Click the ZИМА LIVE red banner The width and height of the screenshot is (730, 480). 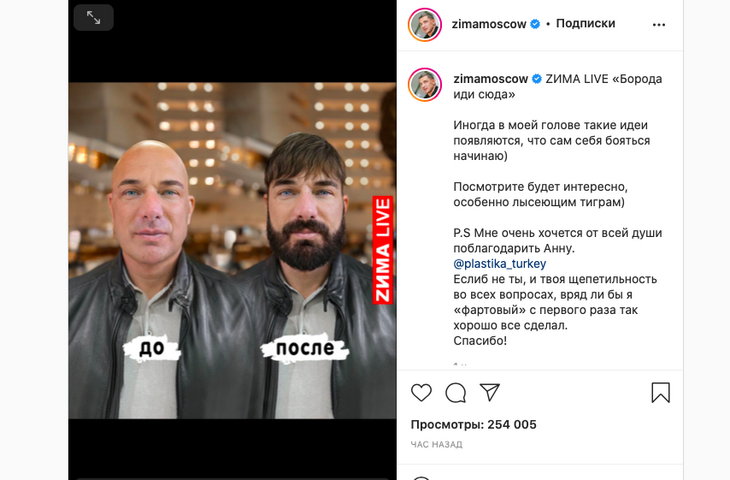pyautogui.click(x=383, y=250)
